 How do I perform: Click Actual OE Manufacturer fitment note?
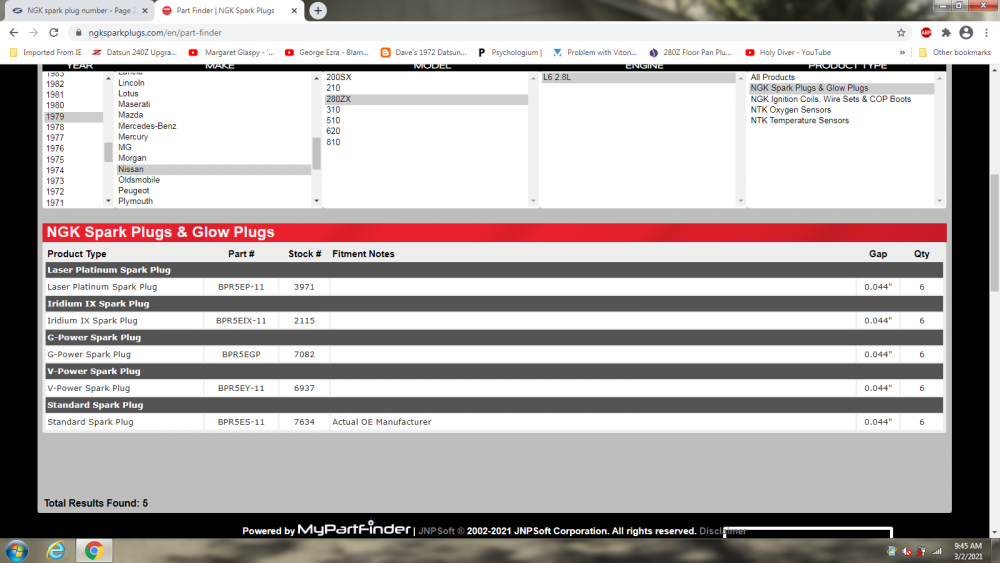pos(381,422)
